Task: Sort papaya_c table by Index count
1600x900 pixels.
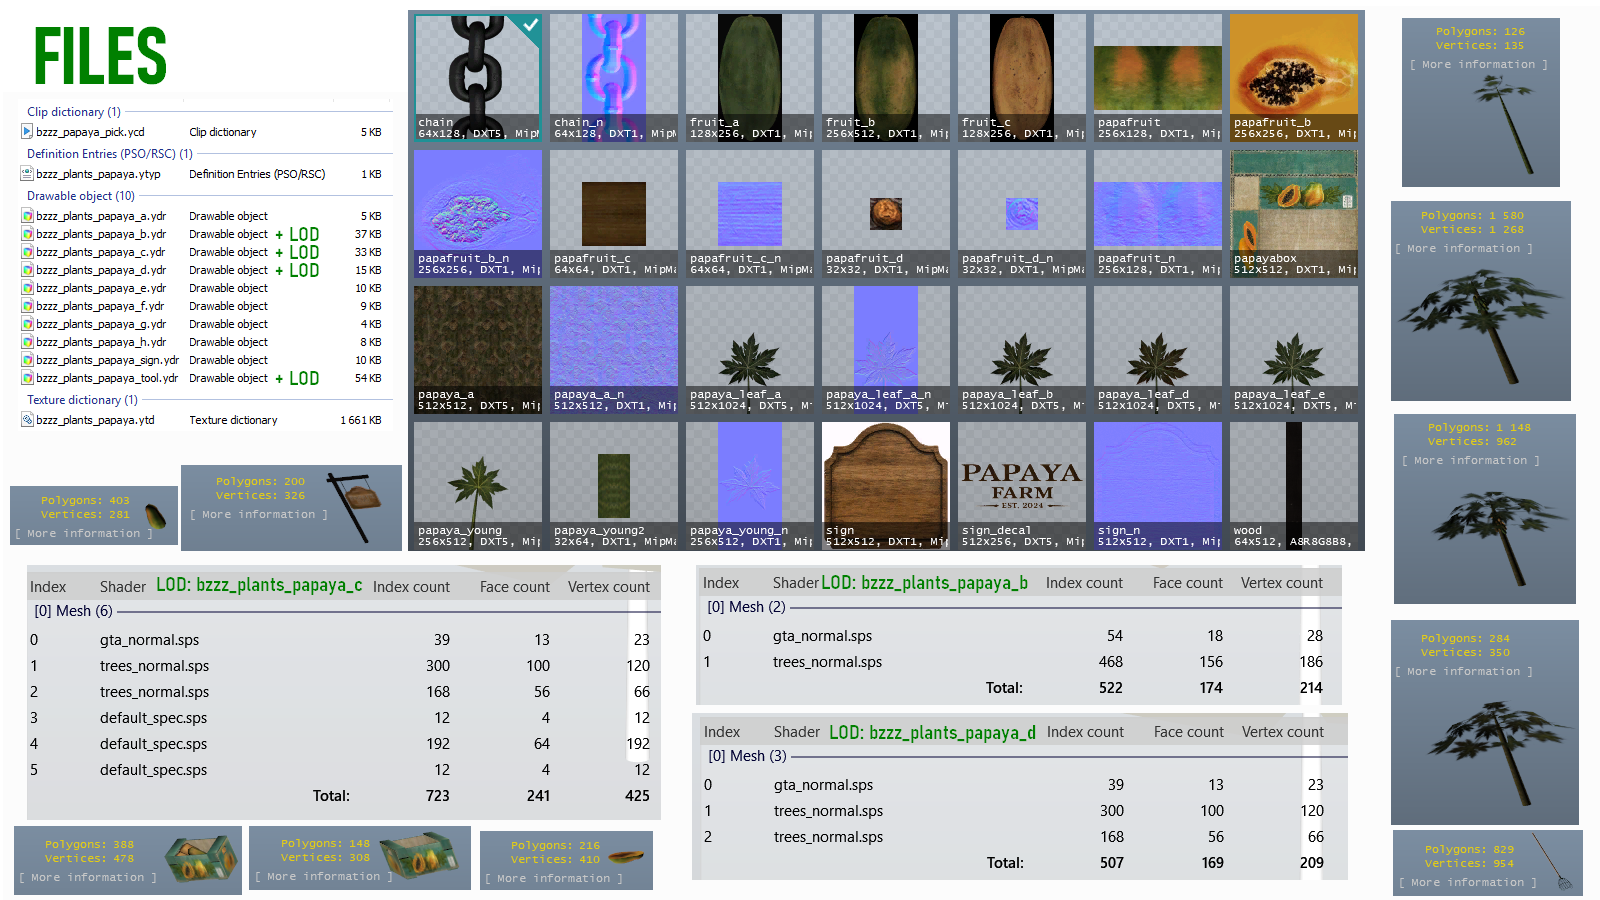Action: 411,587
